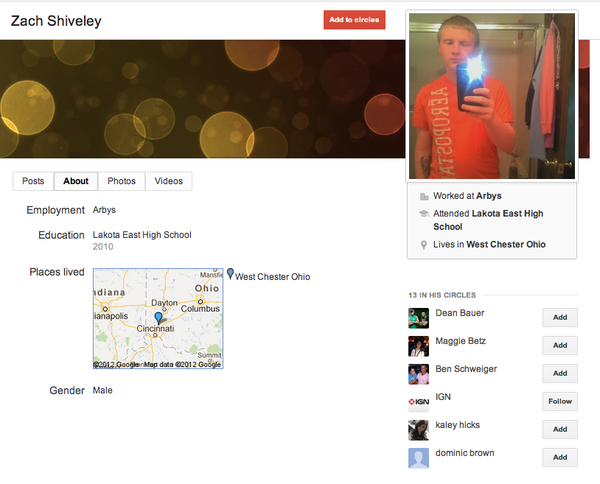Image resolution: width=600 pixels, height=484 pixels.
Task: Add dominic brown to circles
Action: (x=560, y=457)
